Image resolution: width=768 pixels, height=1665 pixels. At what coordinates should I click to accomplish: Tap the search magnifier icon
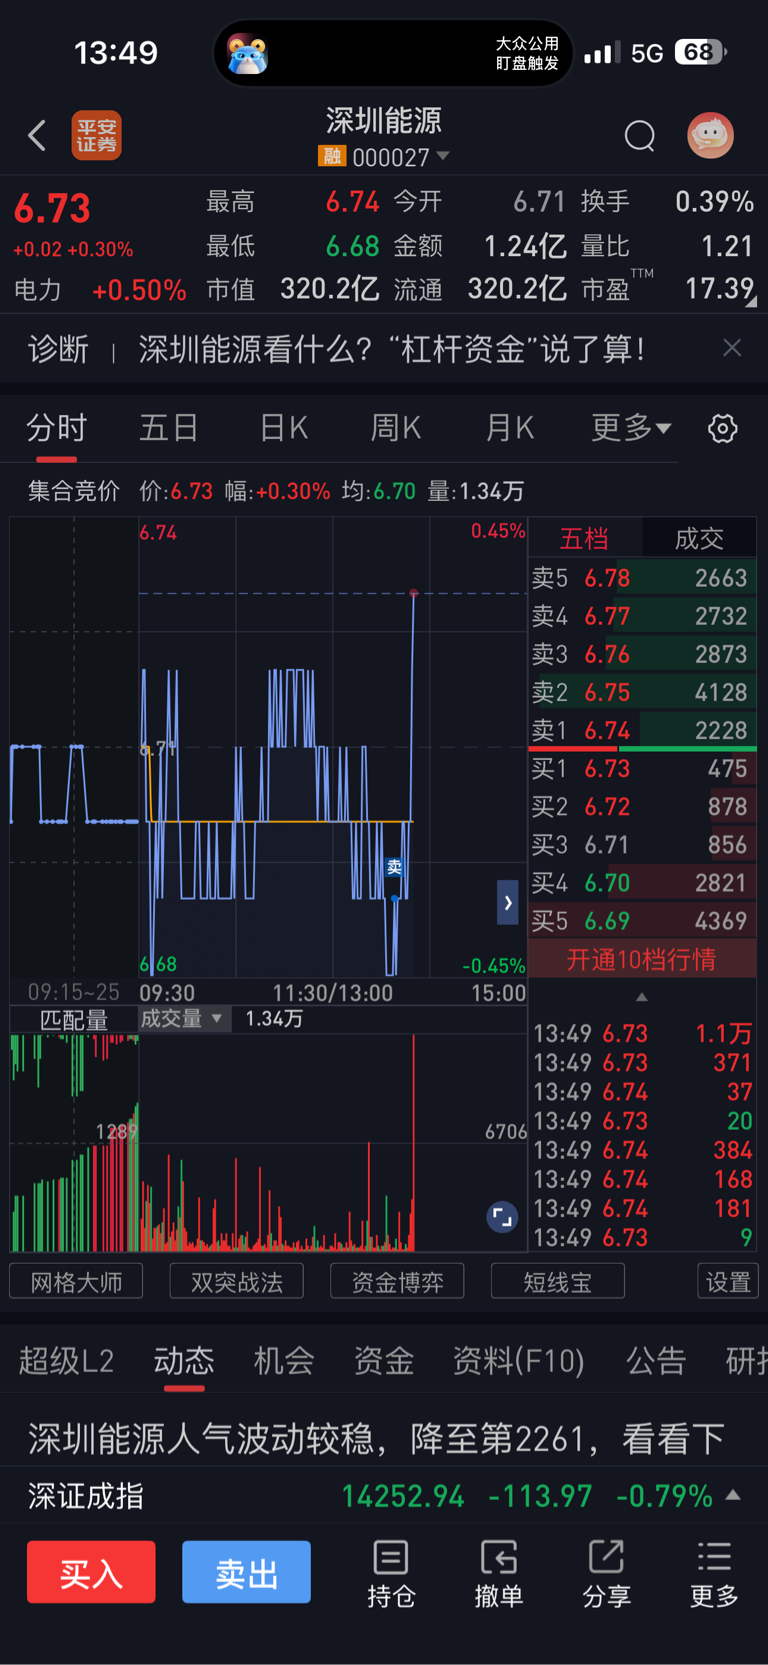click(640, 135)
